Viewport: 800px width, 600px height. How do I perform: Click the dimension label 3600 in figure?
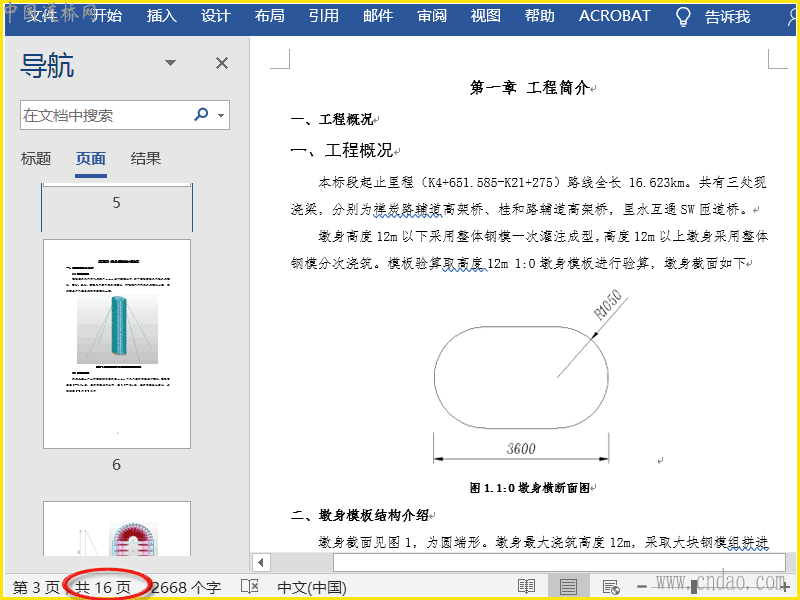click(x=521, y=448)
